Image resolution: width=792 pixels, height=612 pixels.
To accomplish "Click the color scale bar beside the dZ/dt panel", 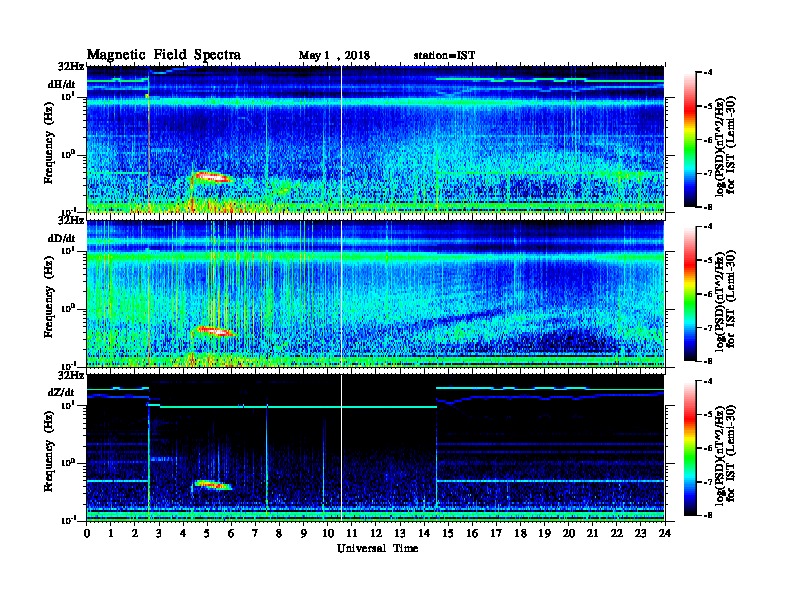I will click(x=690, y=448).
